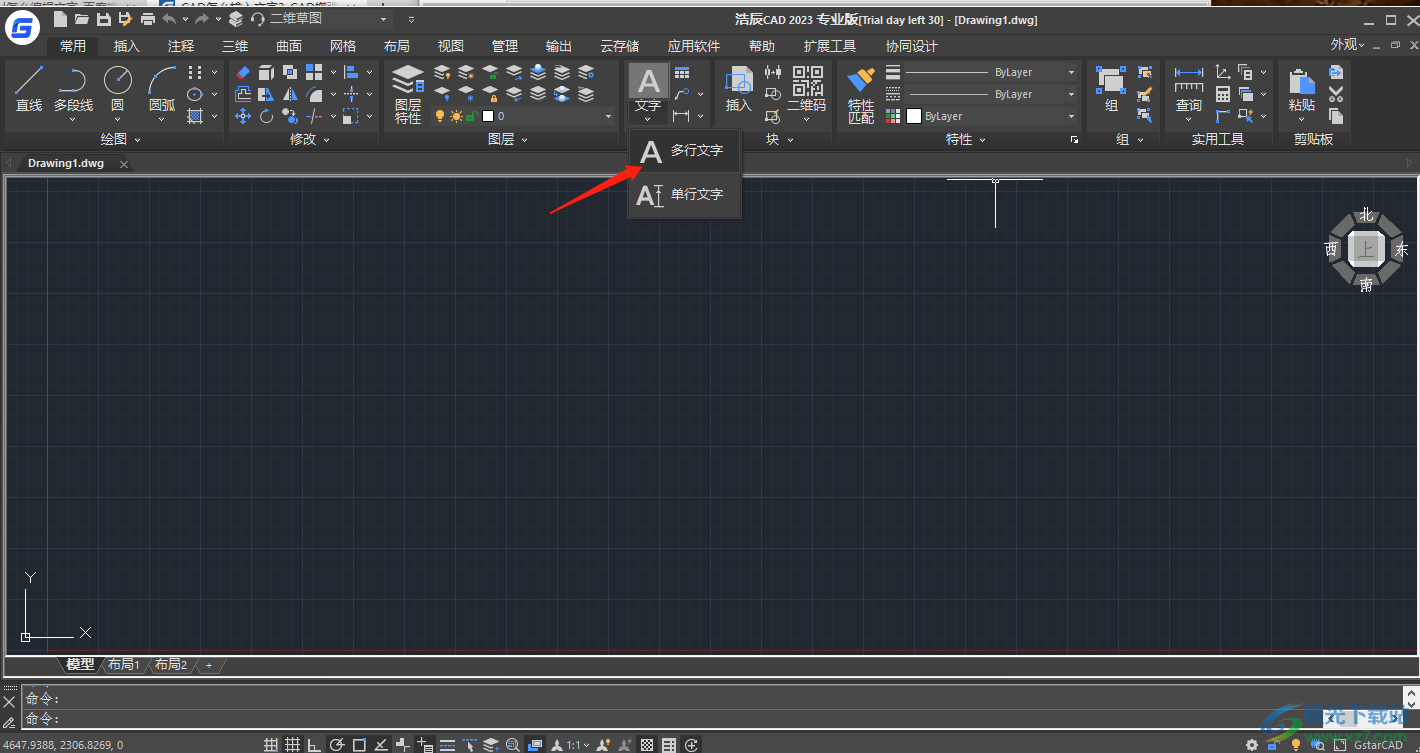The height and width of the screenshot is (753, 1420).
Task: Switch to the 云存储 ribbon tab
Action: tap(620, 46)
